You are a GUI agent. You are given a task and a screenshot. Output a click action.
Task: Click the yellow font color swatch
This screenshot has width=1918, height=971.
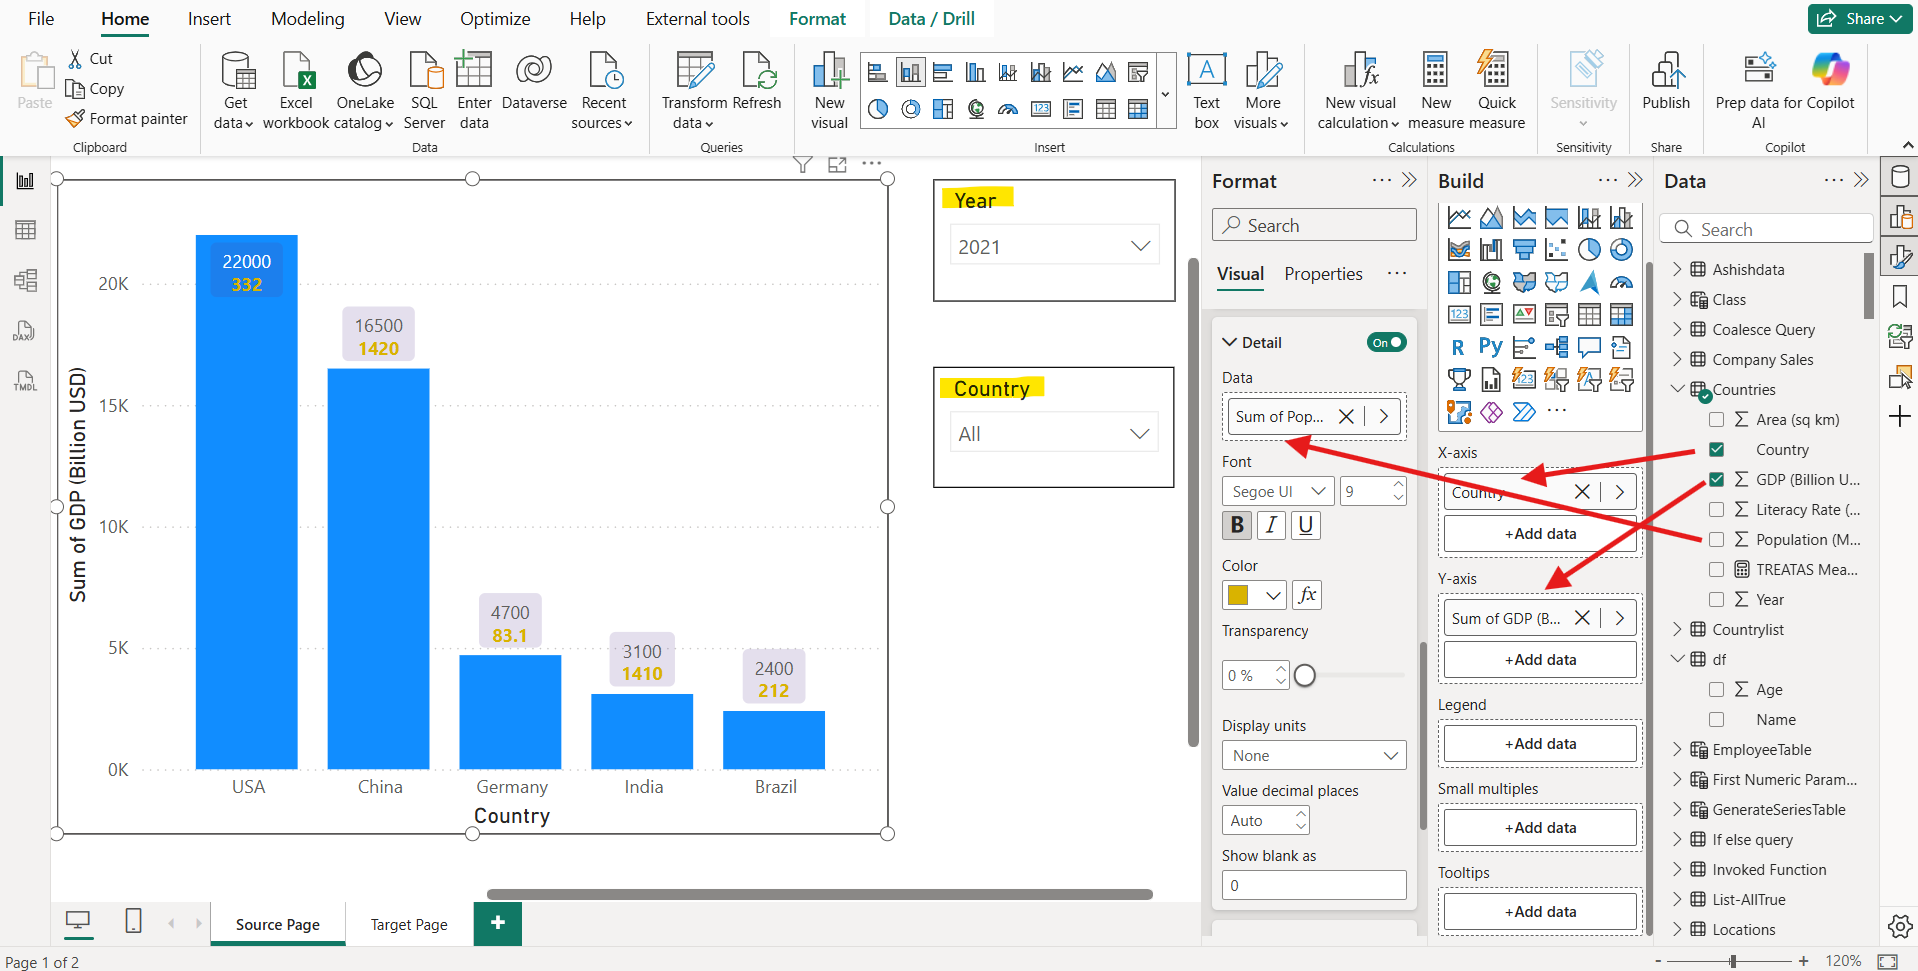point(1238,595)
